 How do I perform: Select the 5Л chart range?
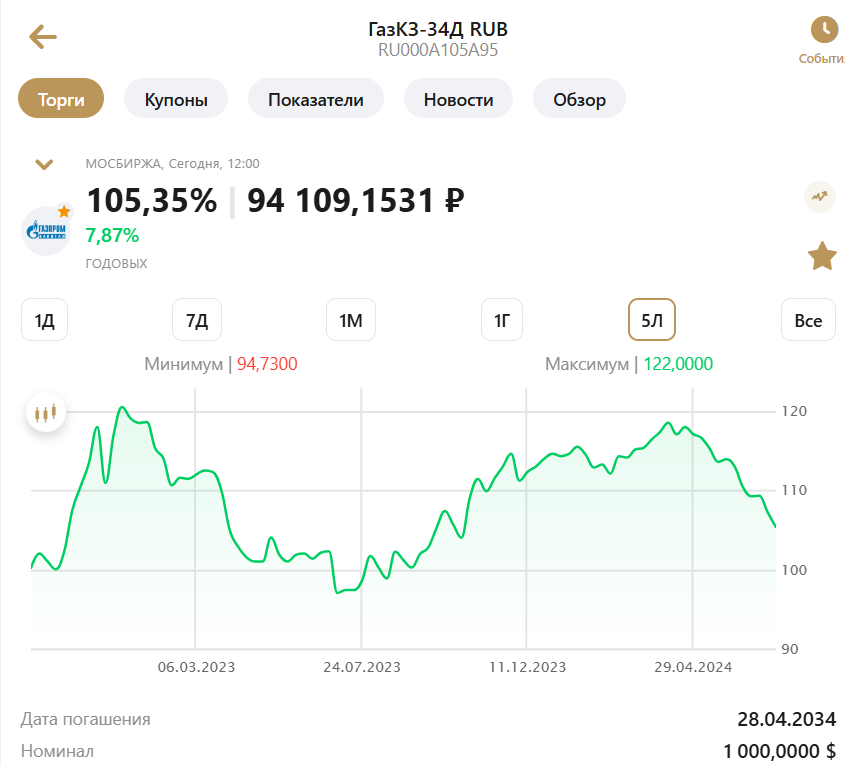pyautogui.click(x=652, y=320)
